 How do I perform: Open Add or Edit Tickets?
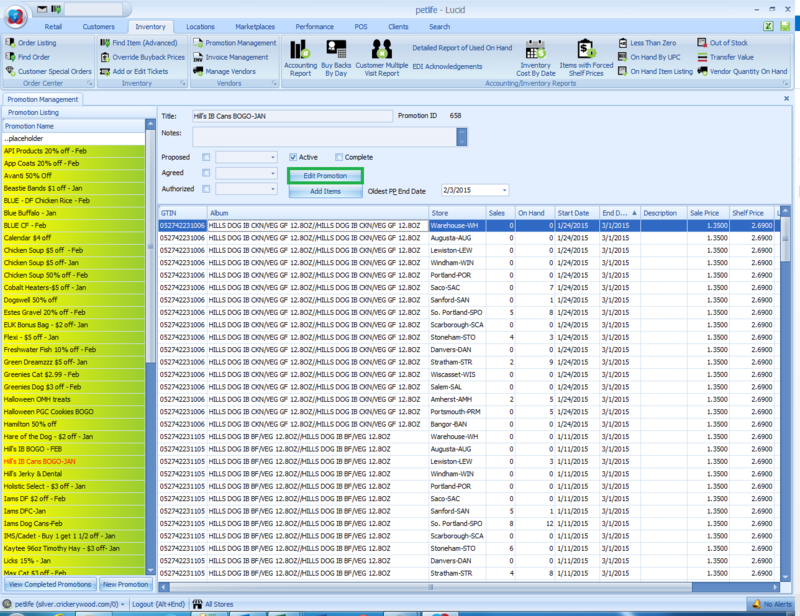tap(134, 71)
